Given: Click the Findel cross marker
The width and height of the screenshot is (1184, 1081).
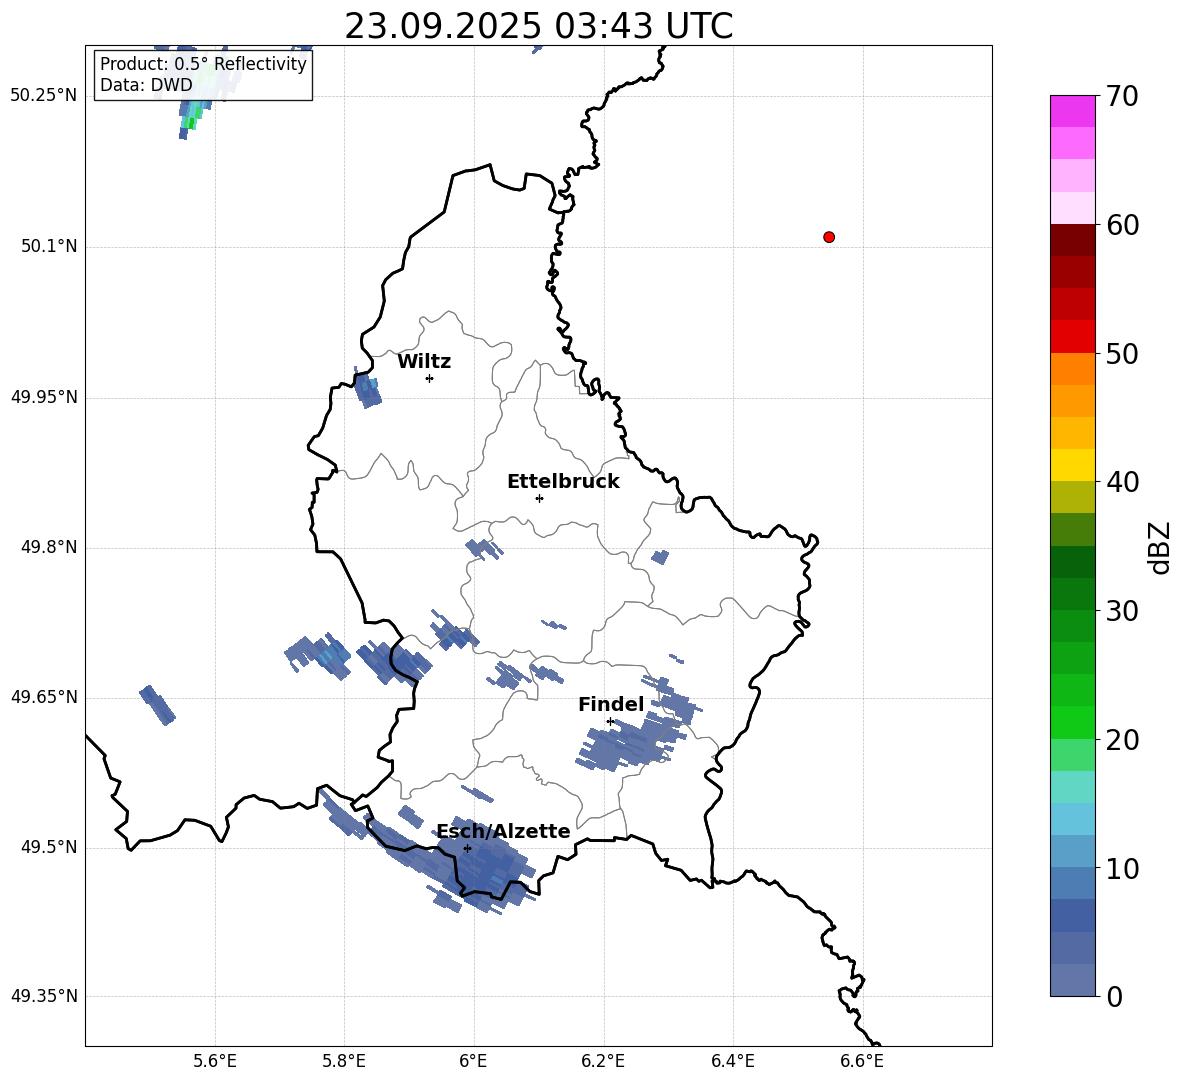Looking at the screenshot, I should coord(610,722).
